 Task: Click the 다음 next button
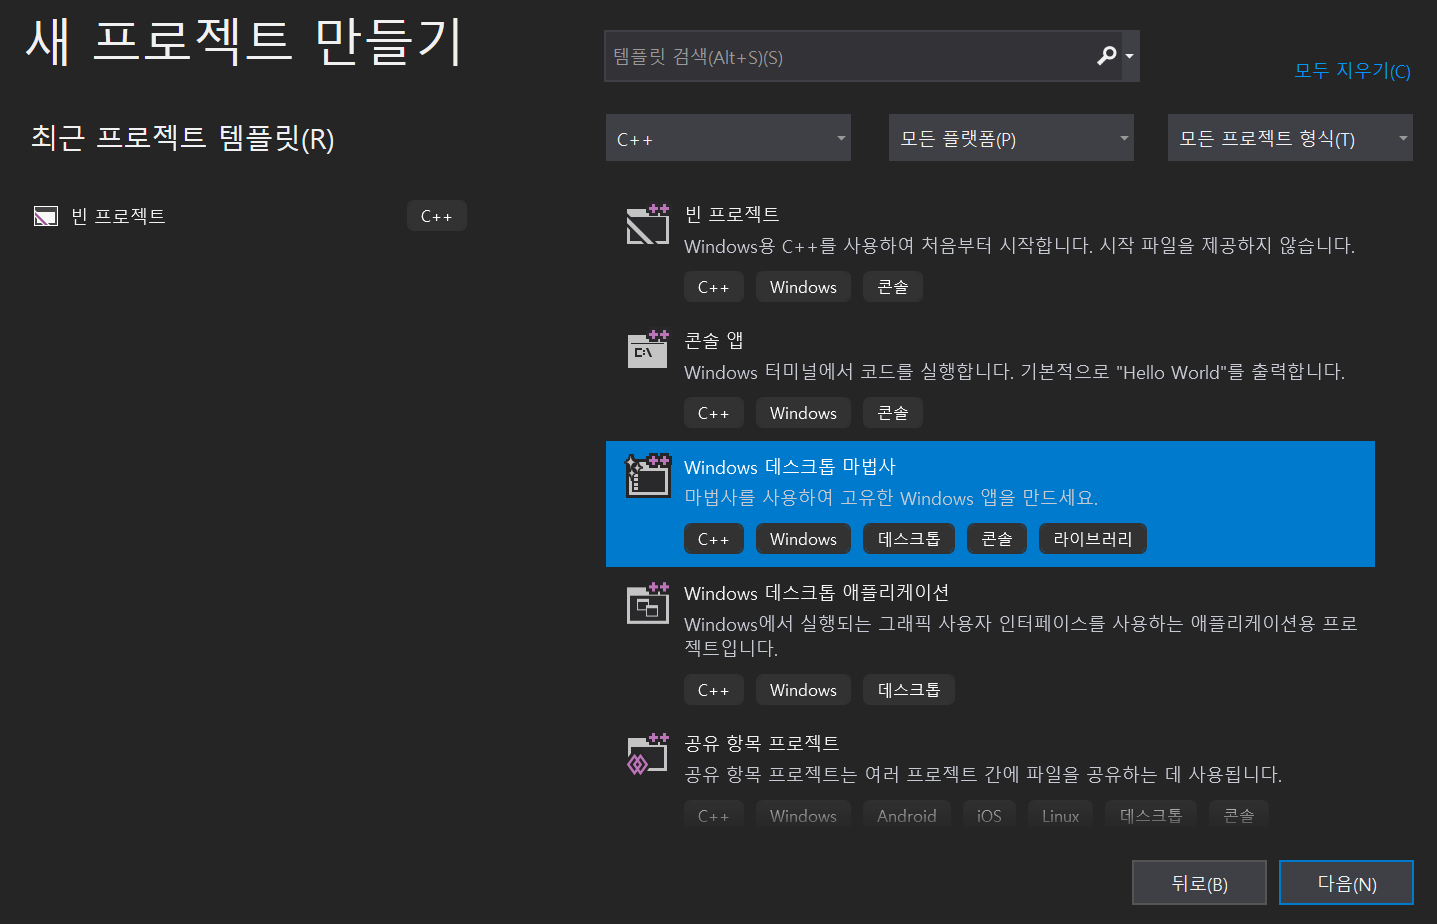point(1346,883)
